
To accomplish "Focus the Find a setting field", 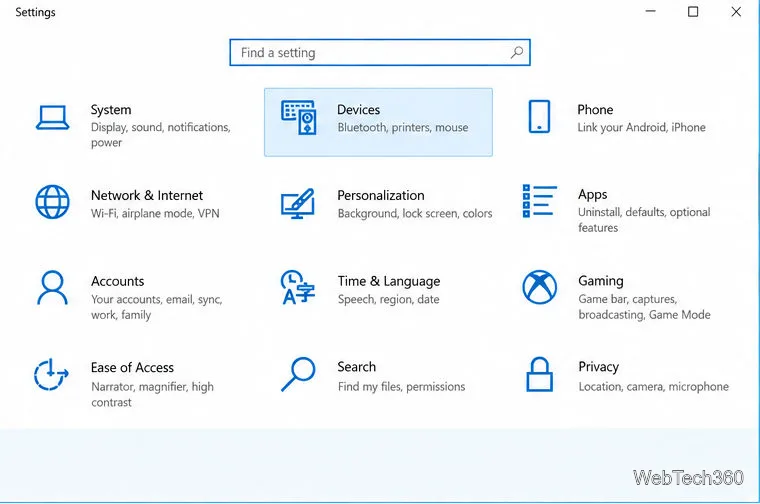I will tap(380, 52).
